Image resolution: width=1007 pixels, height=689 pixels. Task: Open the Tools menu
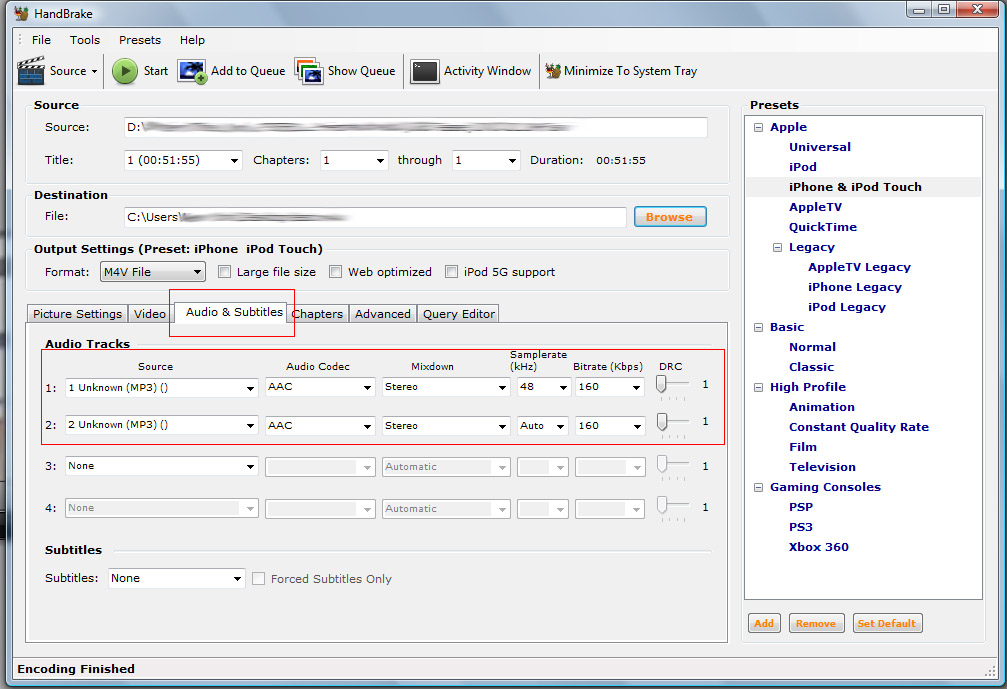coord(85,40)
